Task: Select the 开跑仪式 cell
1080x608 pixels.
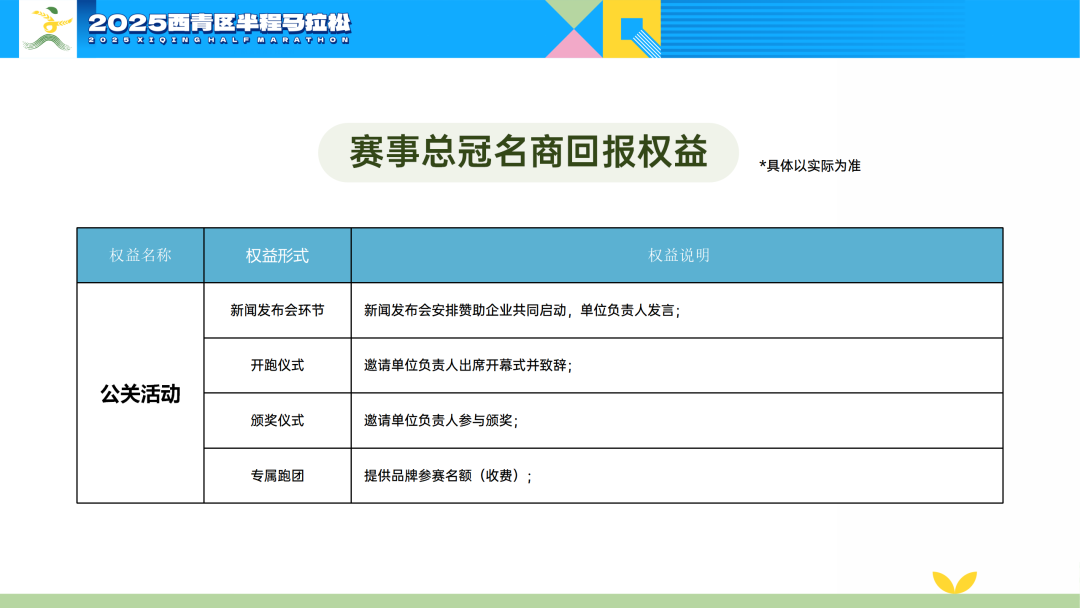Action: [x=277, y=366]
